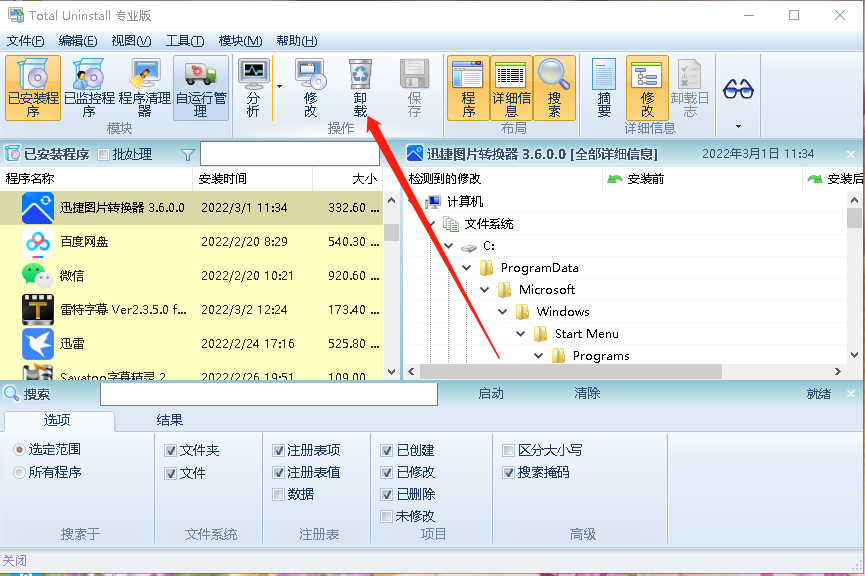Uncheck the 注册表值 checkbox

tap(278, 472)
